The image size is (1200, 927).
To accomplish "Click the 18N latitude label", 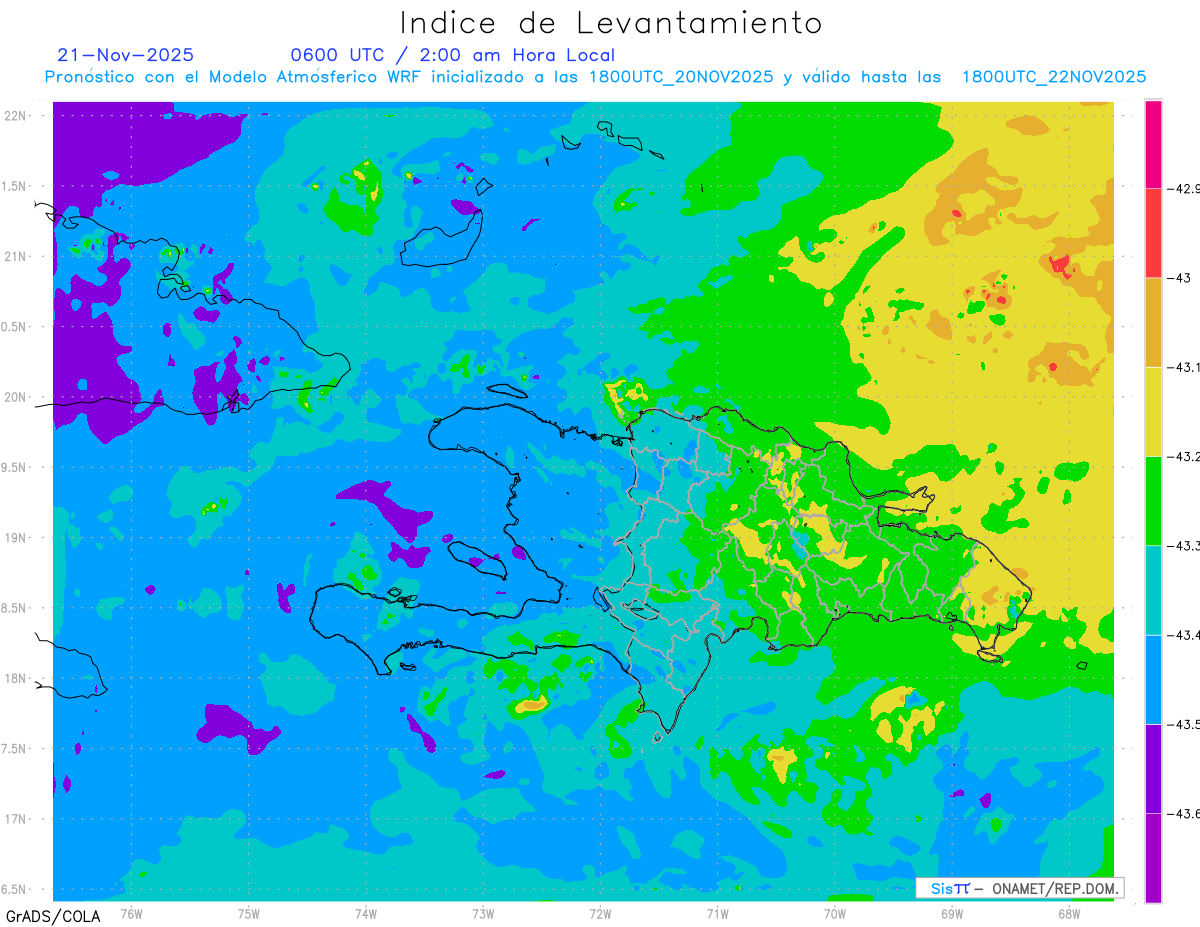I will tap(16, 678).
